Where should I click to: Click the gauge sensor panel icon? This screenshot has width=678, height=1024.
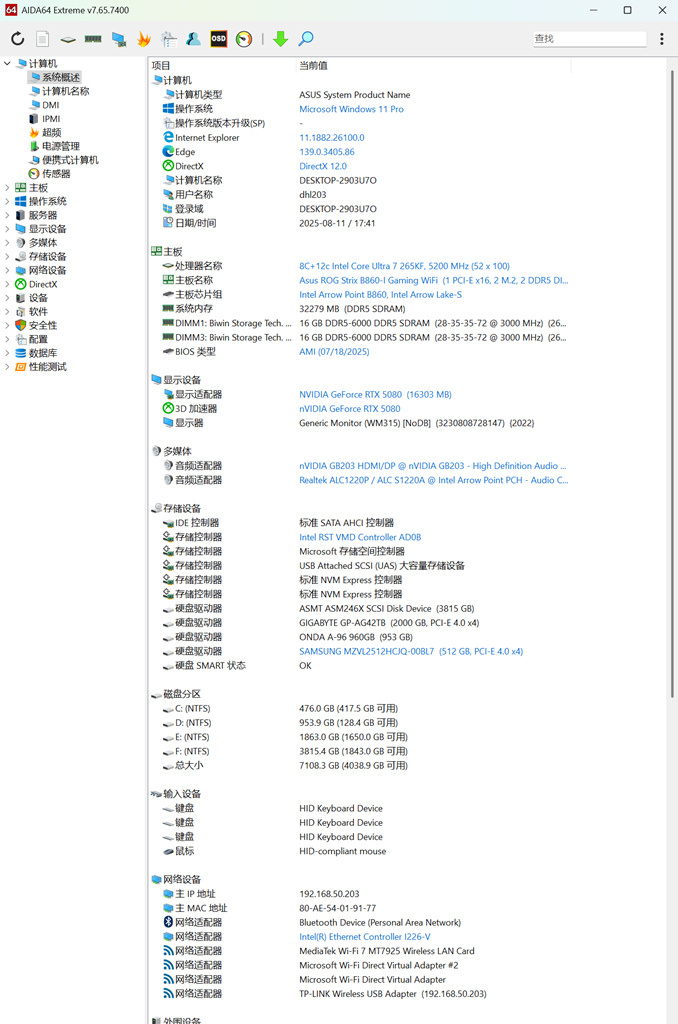tap(244, 39)
